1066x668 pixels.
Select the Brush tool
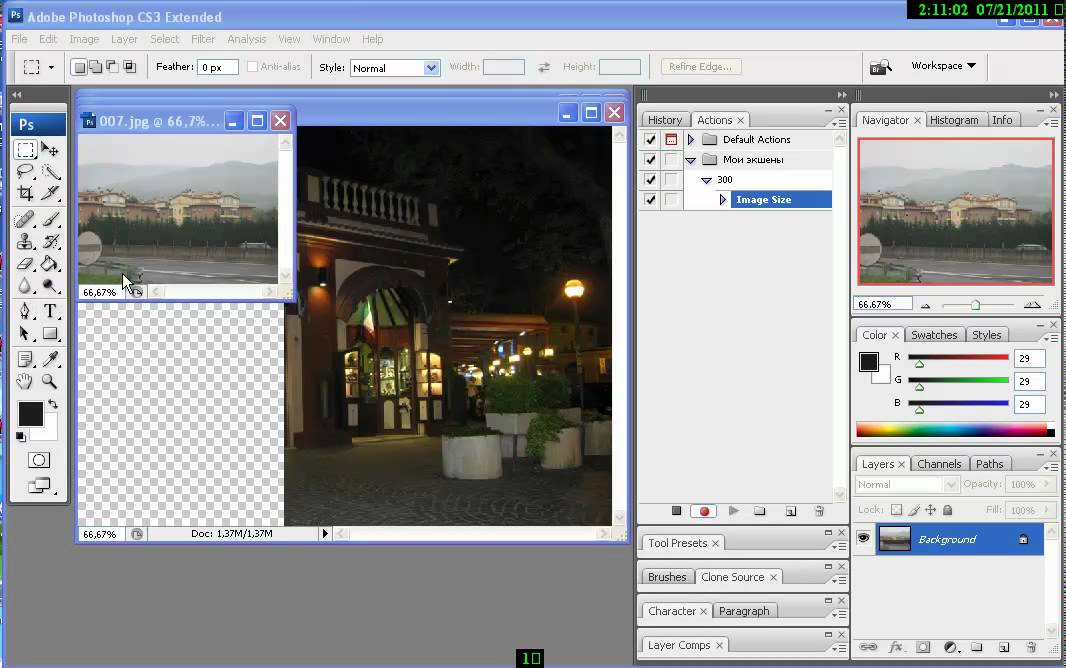click(x=50, y=219)
